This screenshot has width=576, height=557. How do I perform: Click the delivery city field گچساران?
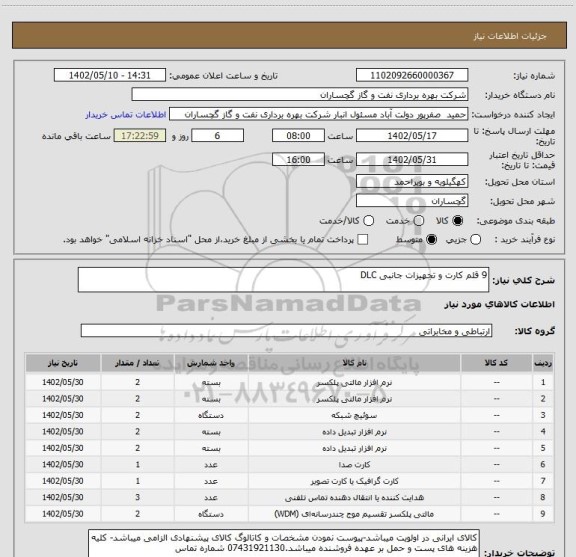(x=412, y=201)
